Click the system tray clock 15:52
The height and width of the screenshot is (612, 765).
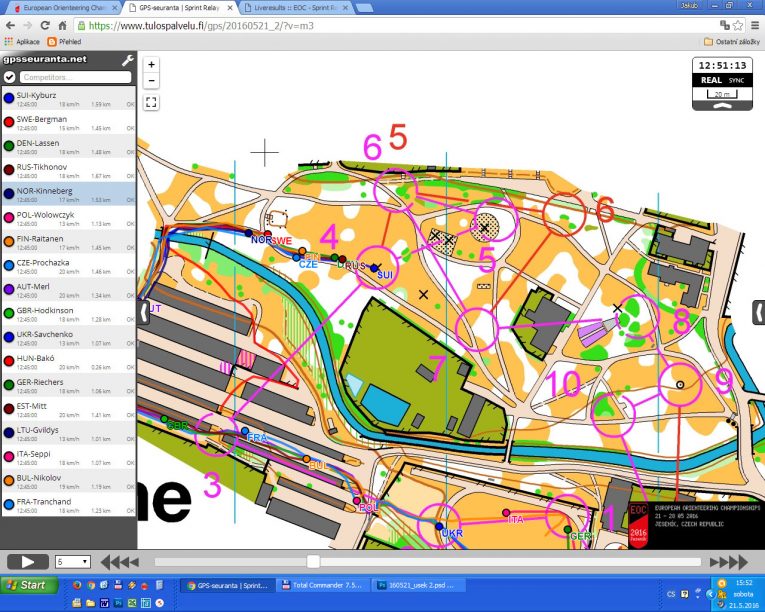coord(744,583)
